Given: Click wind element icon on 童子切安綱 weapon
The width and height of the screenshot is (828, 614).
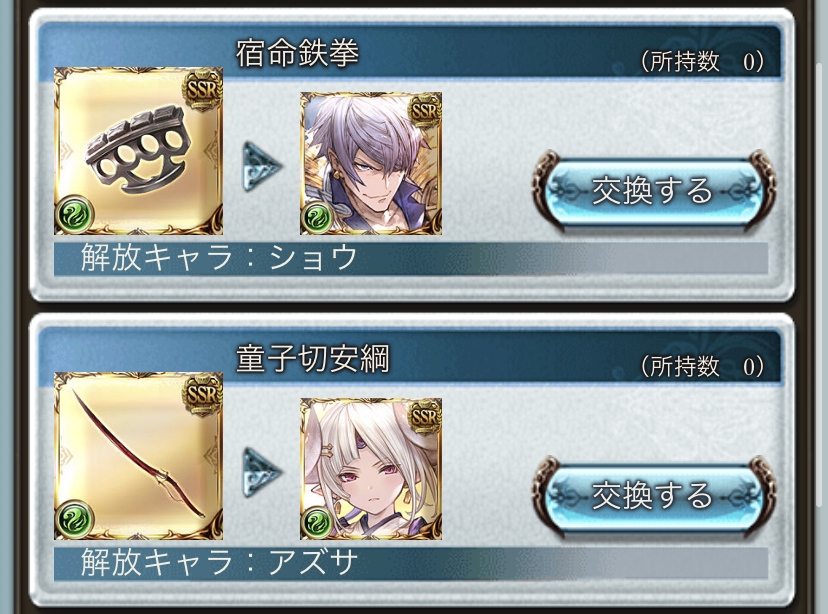Looking at the screenshot, I should [74, 519].
